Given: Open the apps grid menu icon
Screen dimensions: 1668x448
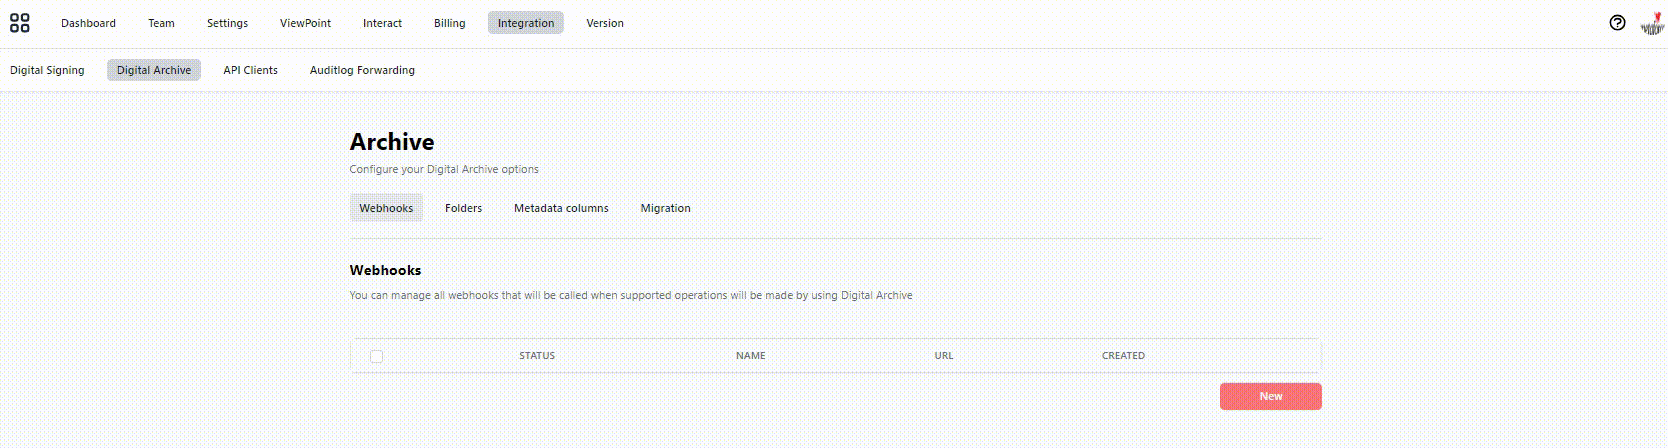Looking at the screenshot, I should point(20,23).
